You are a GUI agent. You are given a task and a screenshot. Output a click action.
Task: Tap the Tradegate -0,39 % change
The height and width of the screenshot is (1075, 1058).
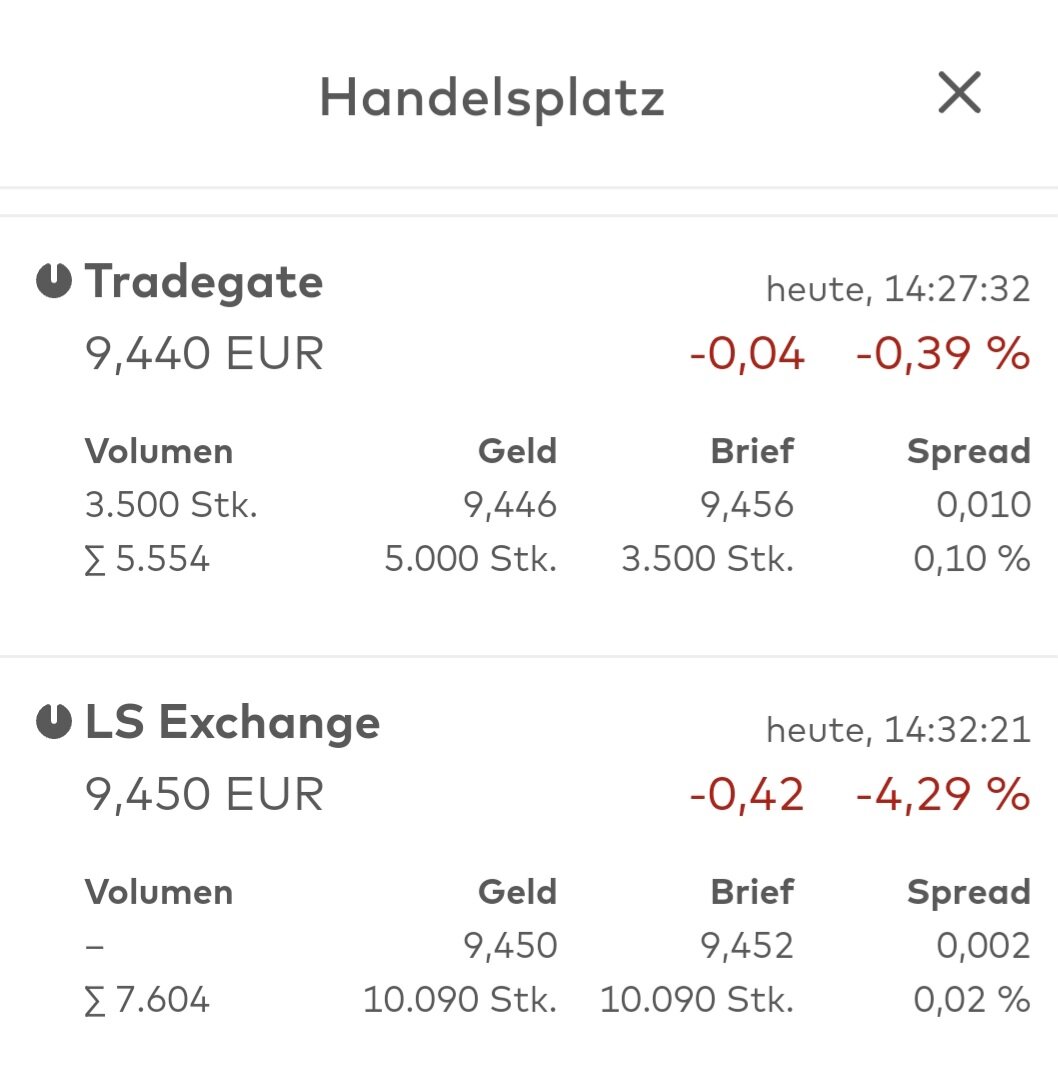click(942, 354)
